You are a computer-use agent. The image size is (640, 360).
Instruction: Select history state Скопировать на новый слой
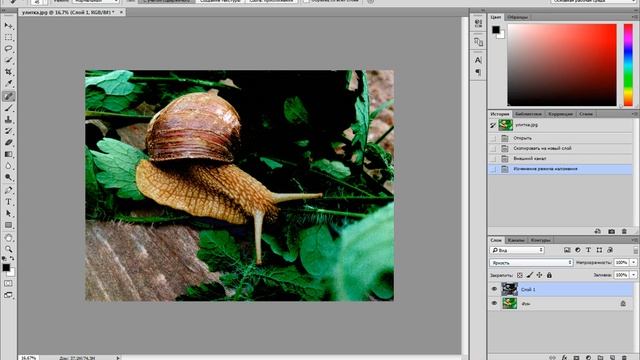[560, 148]
